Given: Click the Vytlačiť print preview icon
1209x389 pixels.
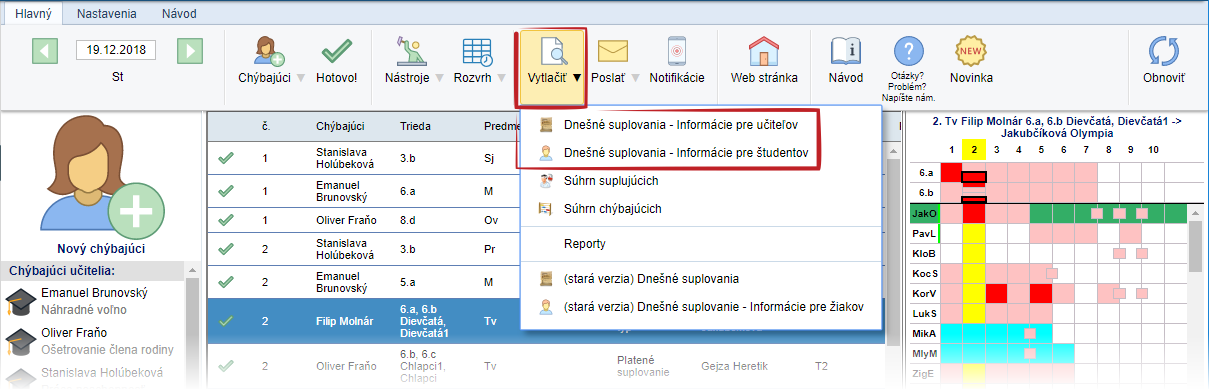Looking at the screenshot, I should click(553, 52).
